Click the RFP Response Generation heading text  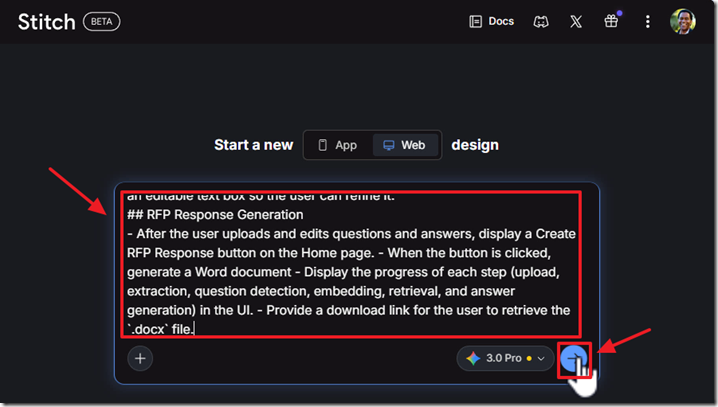click(215, 214)
